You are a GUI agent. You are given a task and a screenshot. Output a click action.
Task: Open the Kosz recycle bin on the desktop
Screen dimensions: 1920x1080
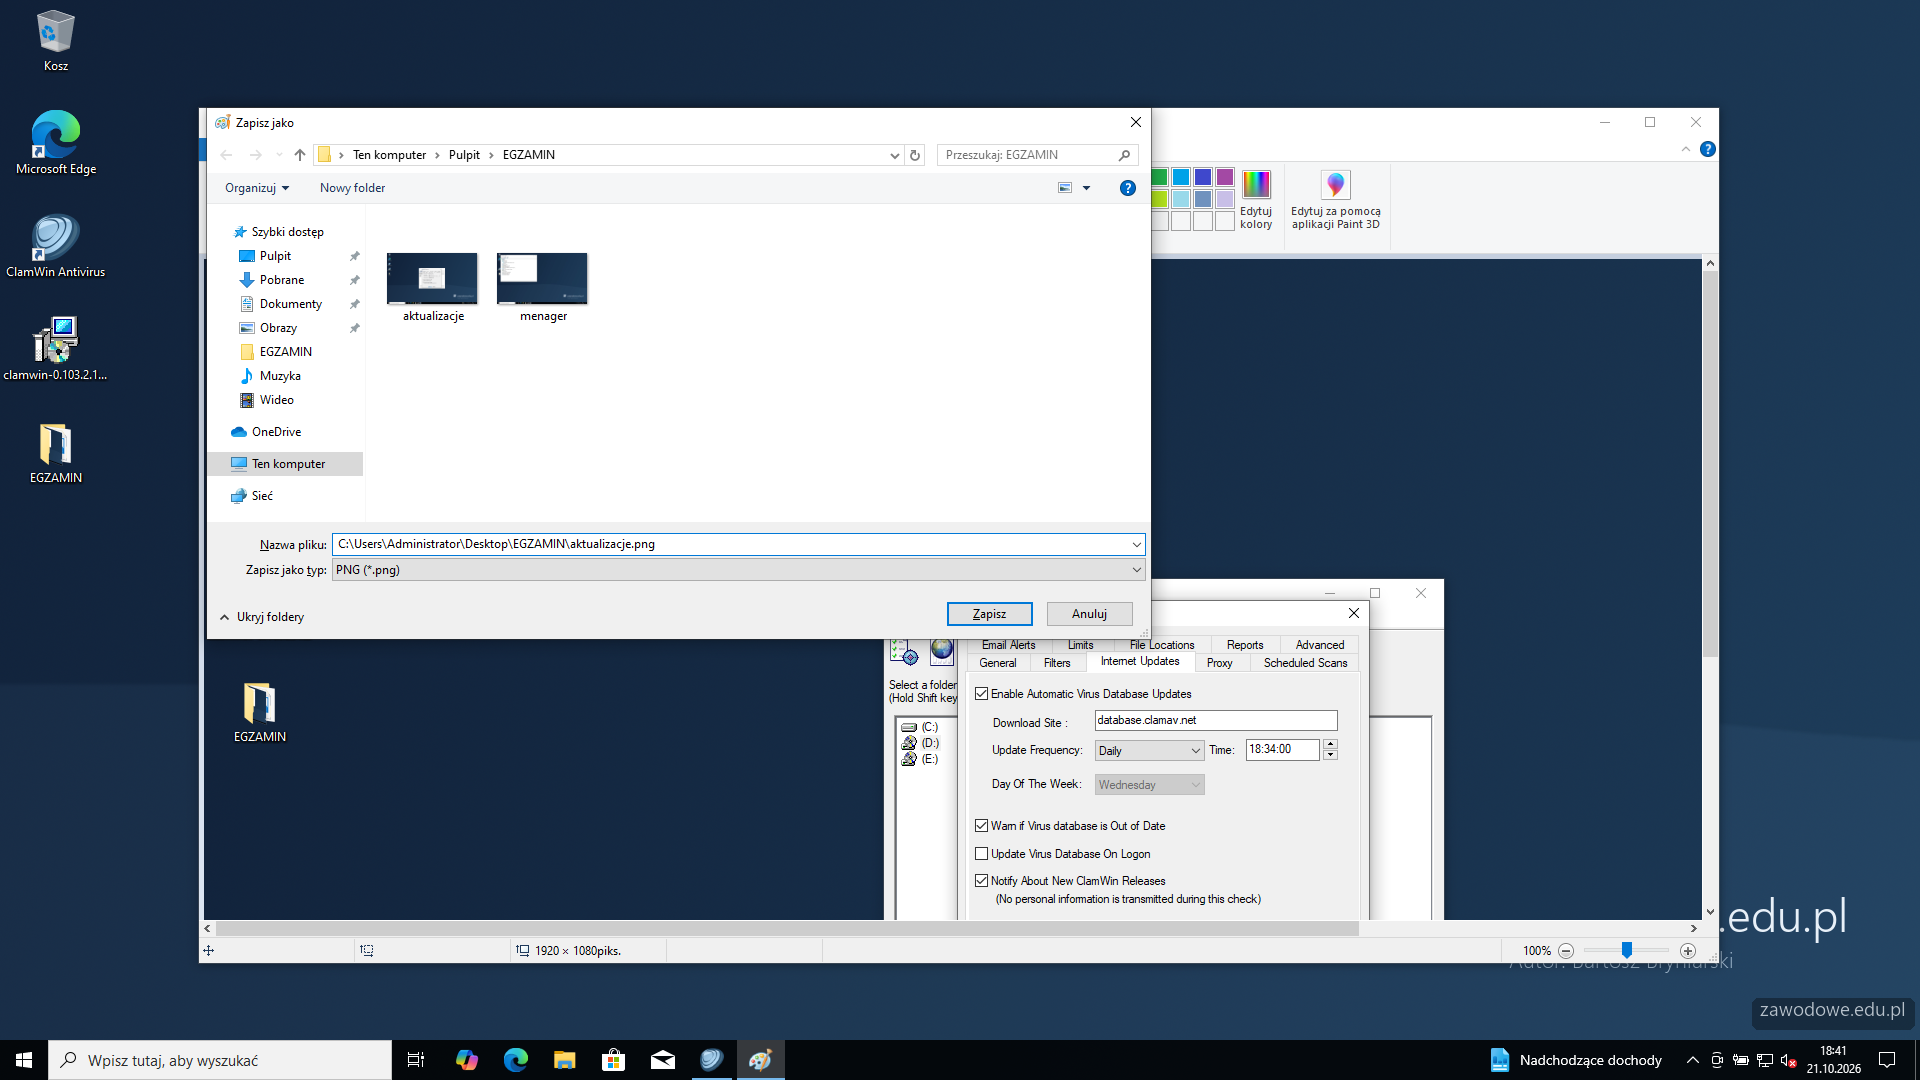(x=56, y=41)
